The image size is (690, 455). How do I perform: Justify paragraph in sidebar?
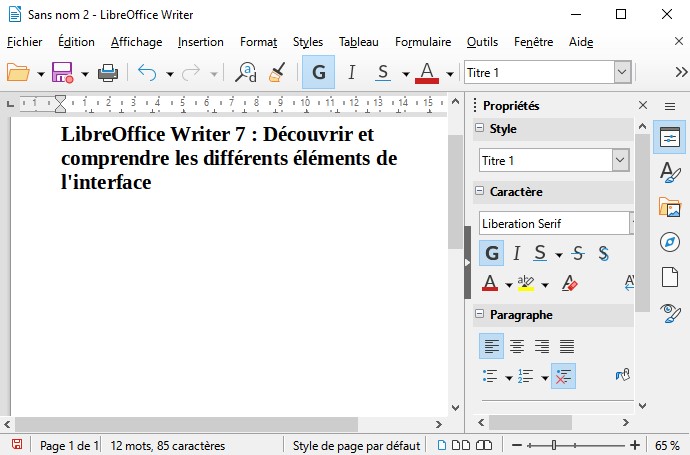point(567,346)
